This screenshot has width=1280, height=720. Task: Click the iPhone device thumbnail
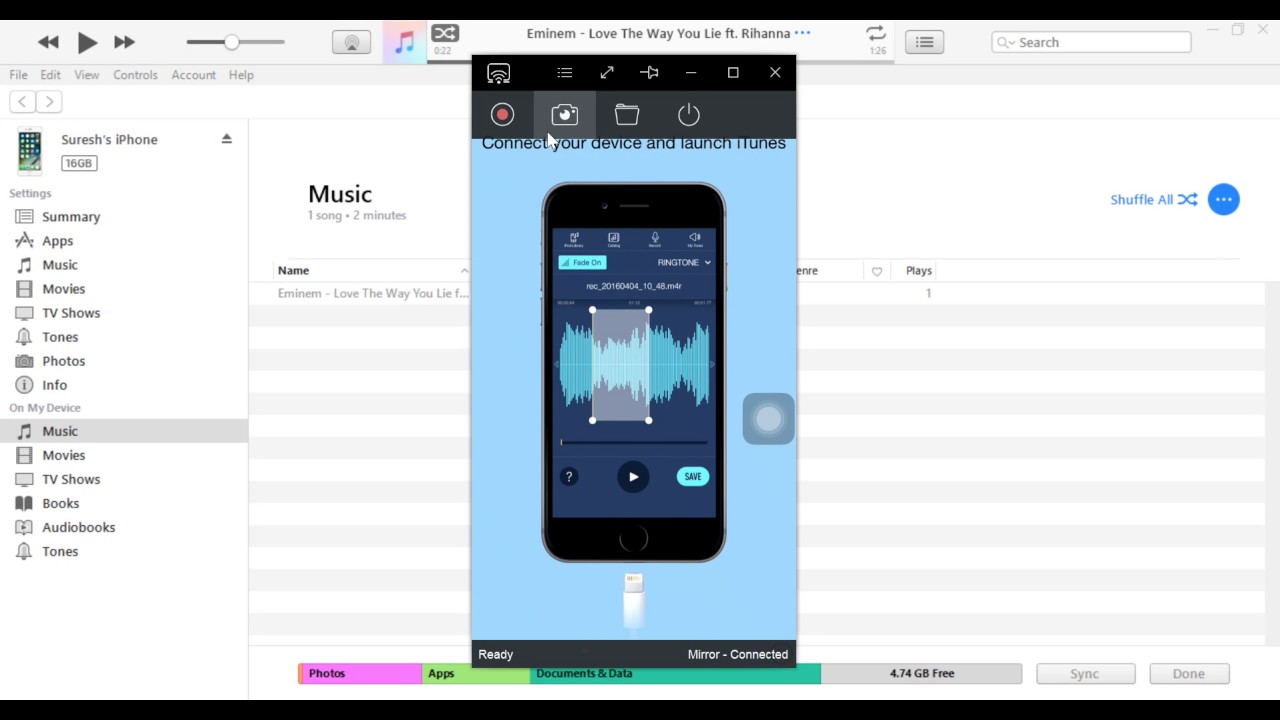tap(30, 152)
